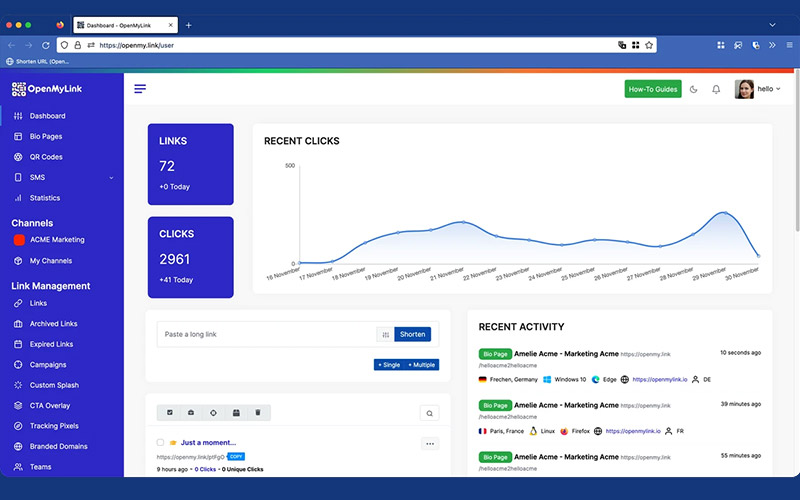Expand the list-all-tabs chevron
Image resolution: width=800 pixels, height=500 pixels.
coord(772,25)
